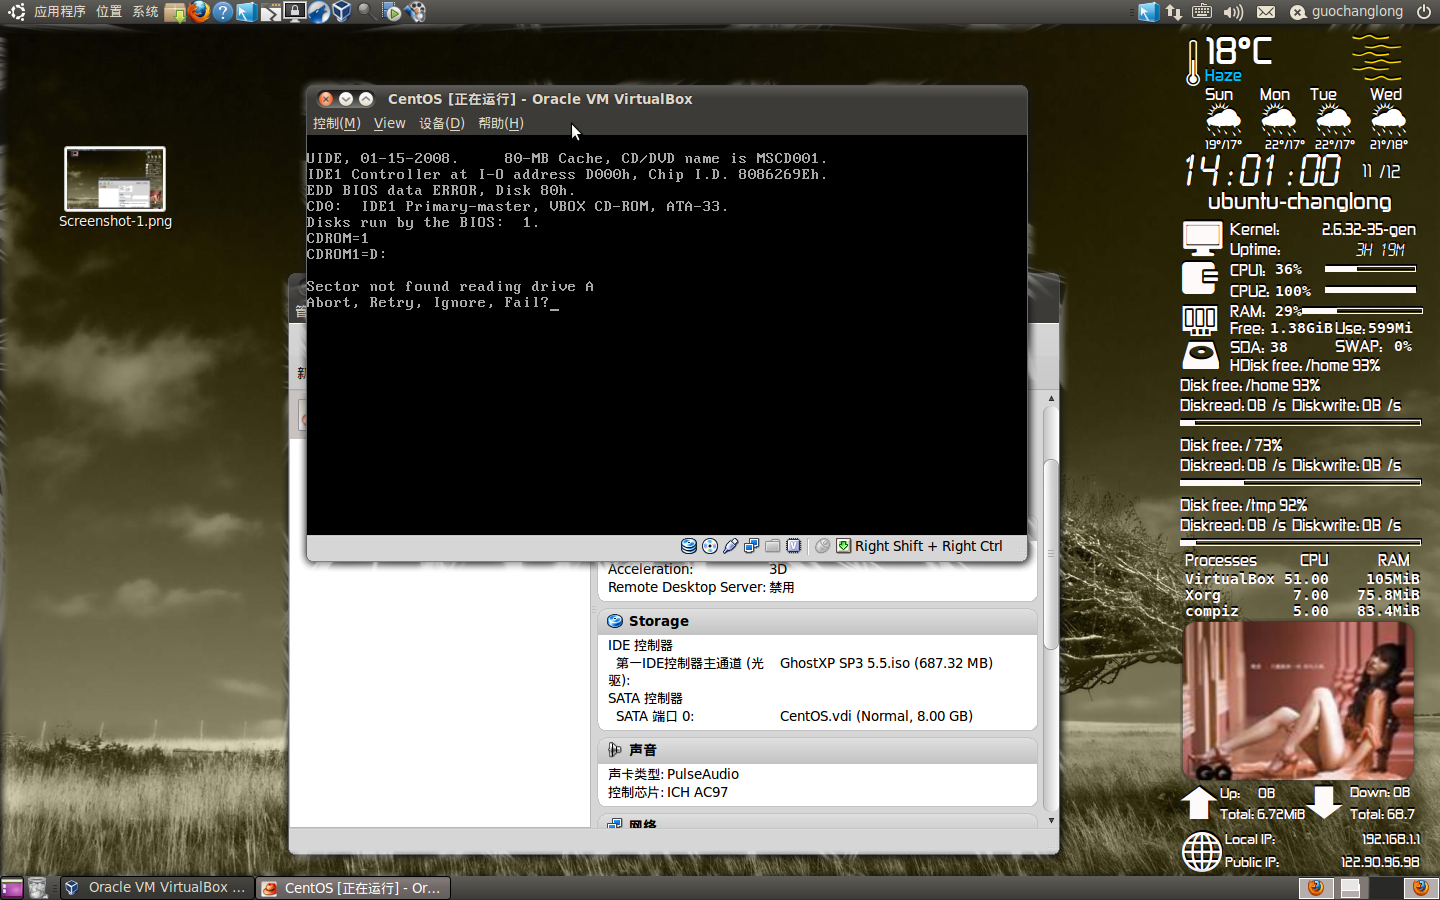
Task: Open the 应用程序 applications menu in top panel
Action: (x=60, y=11)
